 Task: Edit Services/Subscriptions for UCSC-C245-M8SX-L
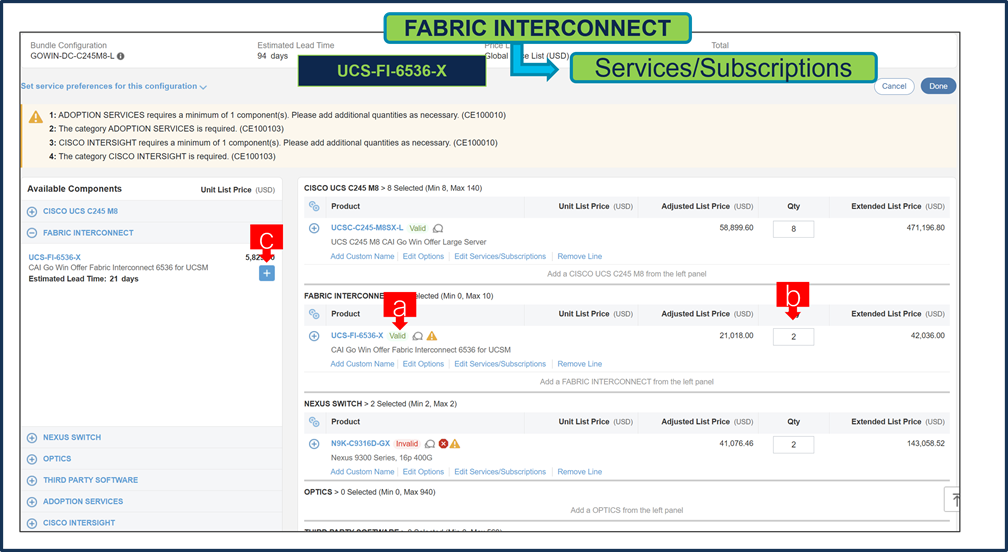[x=500, y=256]
